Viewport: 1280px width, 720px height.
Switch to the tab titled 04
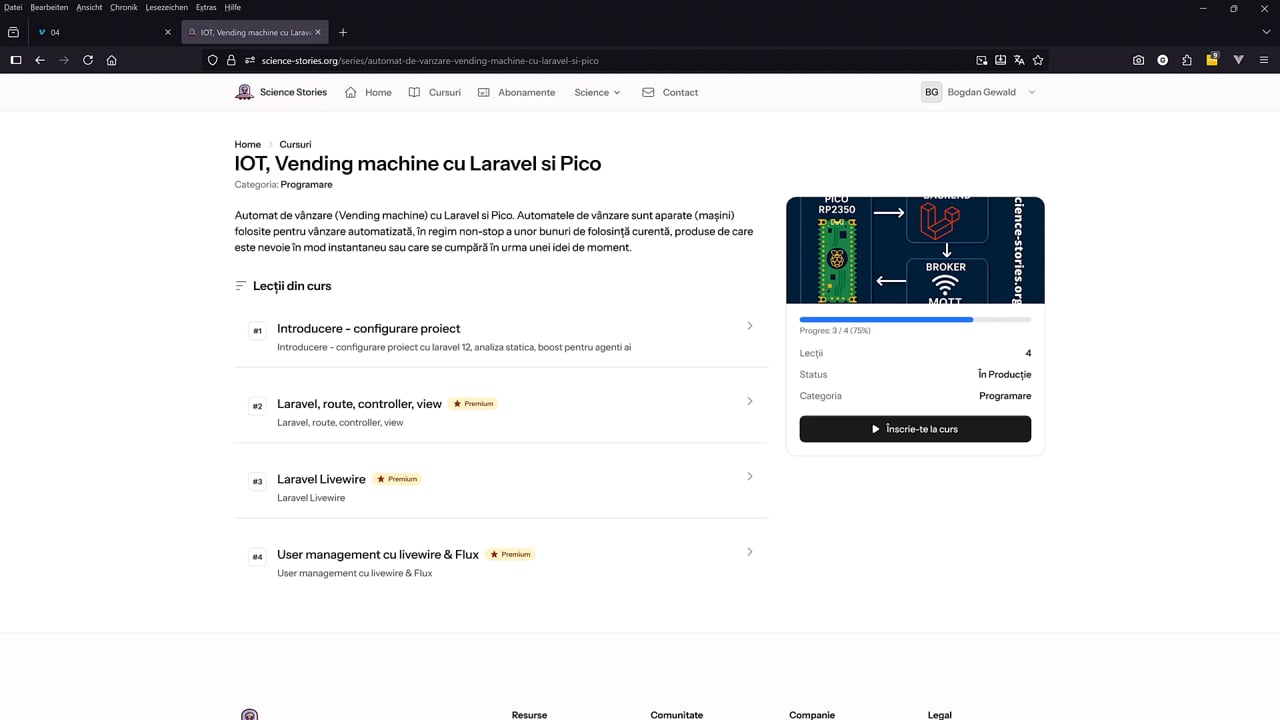click(x=99, y=32)
